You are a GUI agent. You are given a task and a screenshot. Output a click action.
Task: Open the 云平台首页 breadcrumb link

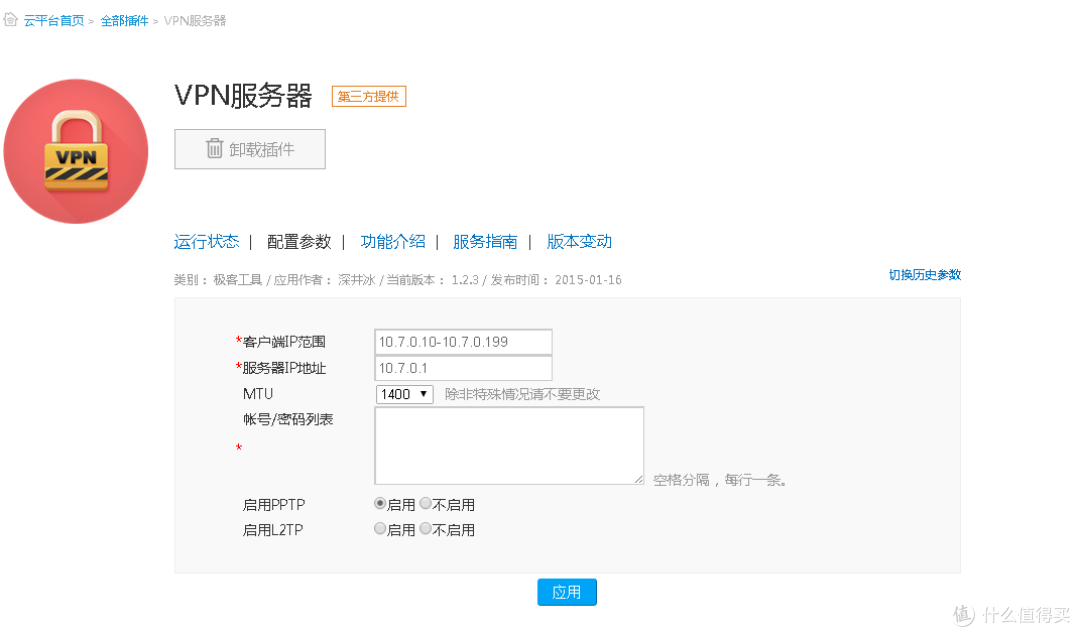[54, 21]
